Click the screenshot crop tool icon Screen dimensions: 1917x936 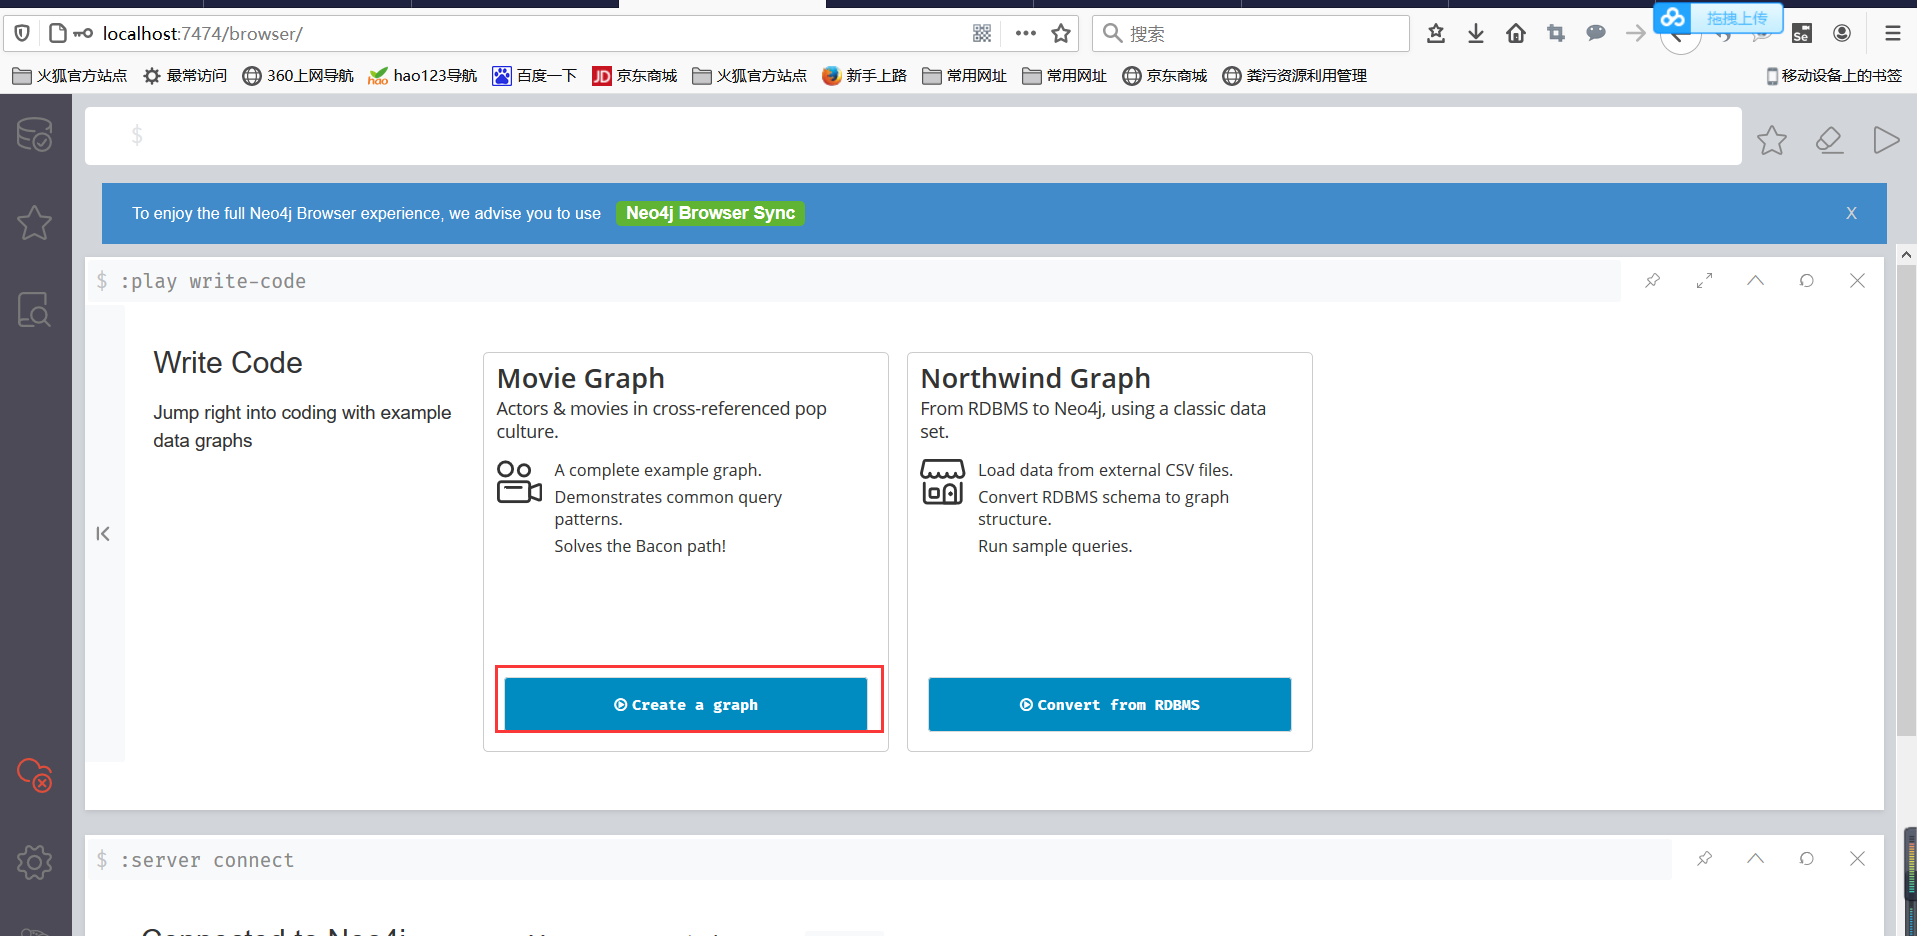pos(1556,34)
